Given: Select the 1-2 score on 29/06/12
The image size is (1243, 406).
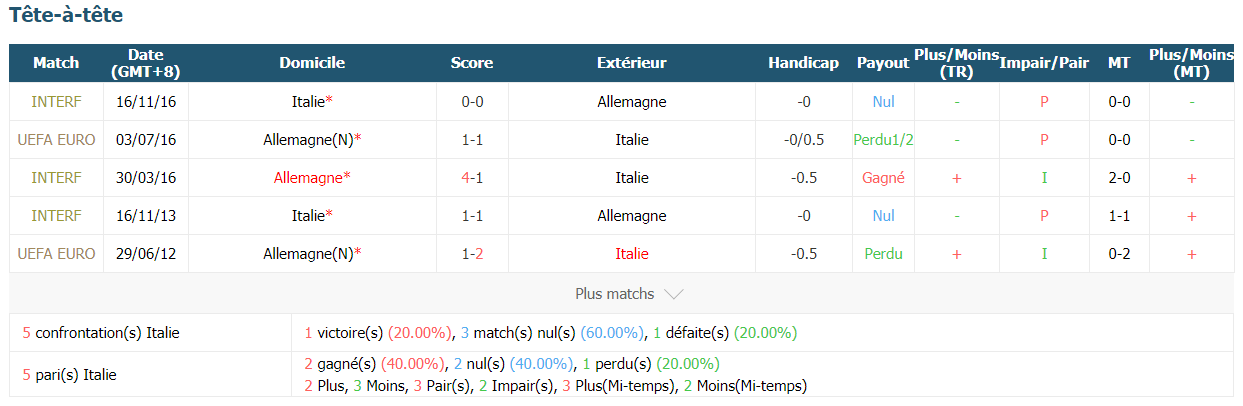Looking at the screenshot, I should [x=472, y=254].
